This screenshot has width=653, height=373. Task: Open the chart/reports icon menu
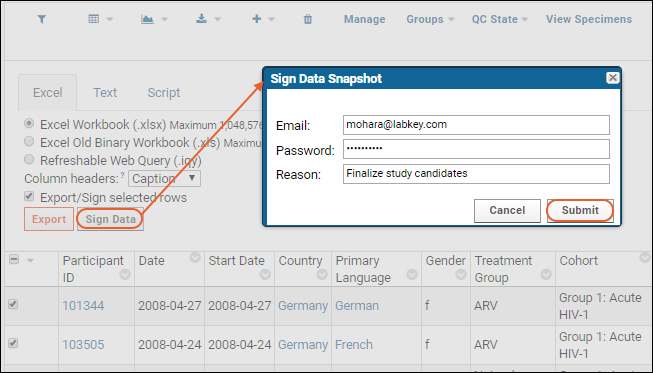coord(154,19)
